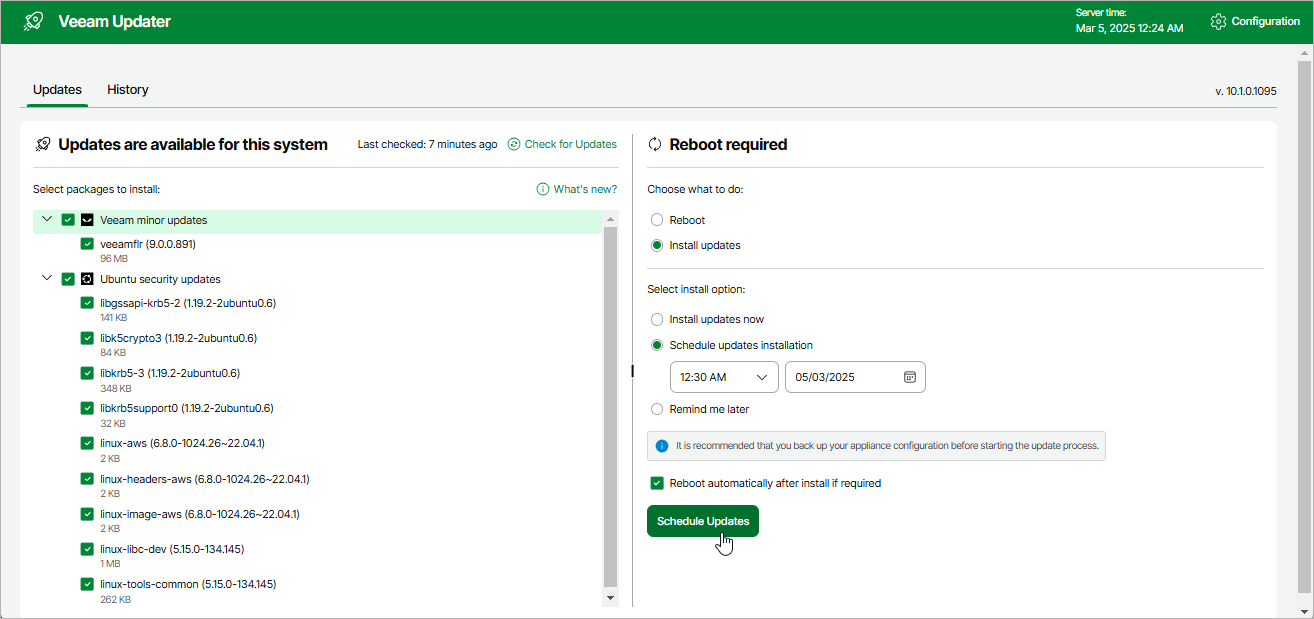Uncheck libkrb5-3 package checkbox
The height and width of the screenshot is (619, 1314).
(x=87, y=373)
